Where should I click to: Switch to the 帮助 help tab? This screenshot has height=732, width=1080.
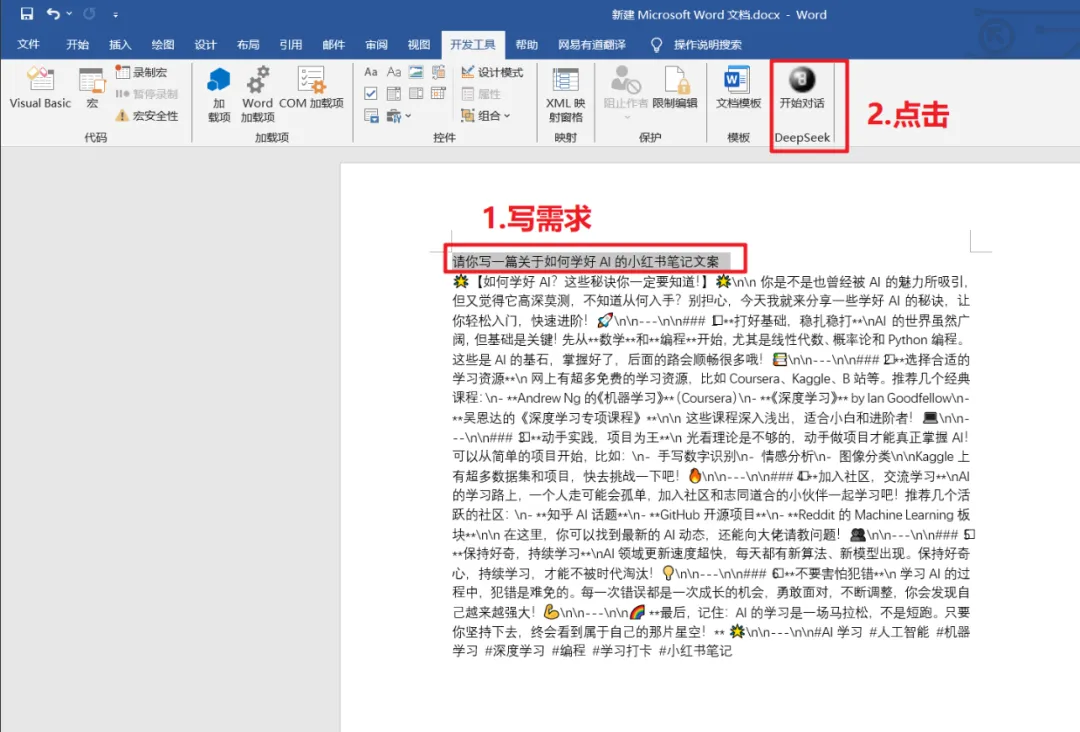(526, 45)
